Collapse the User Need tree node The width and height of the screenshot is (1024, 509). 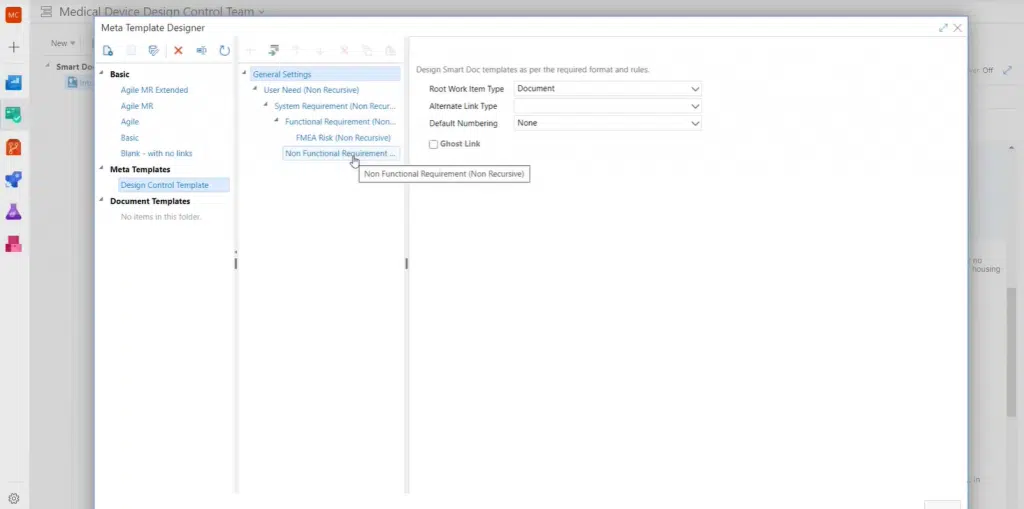(256, 90)
